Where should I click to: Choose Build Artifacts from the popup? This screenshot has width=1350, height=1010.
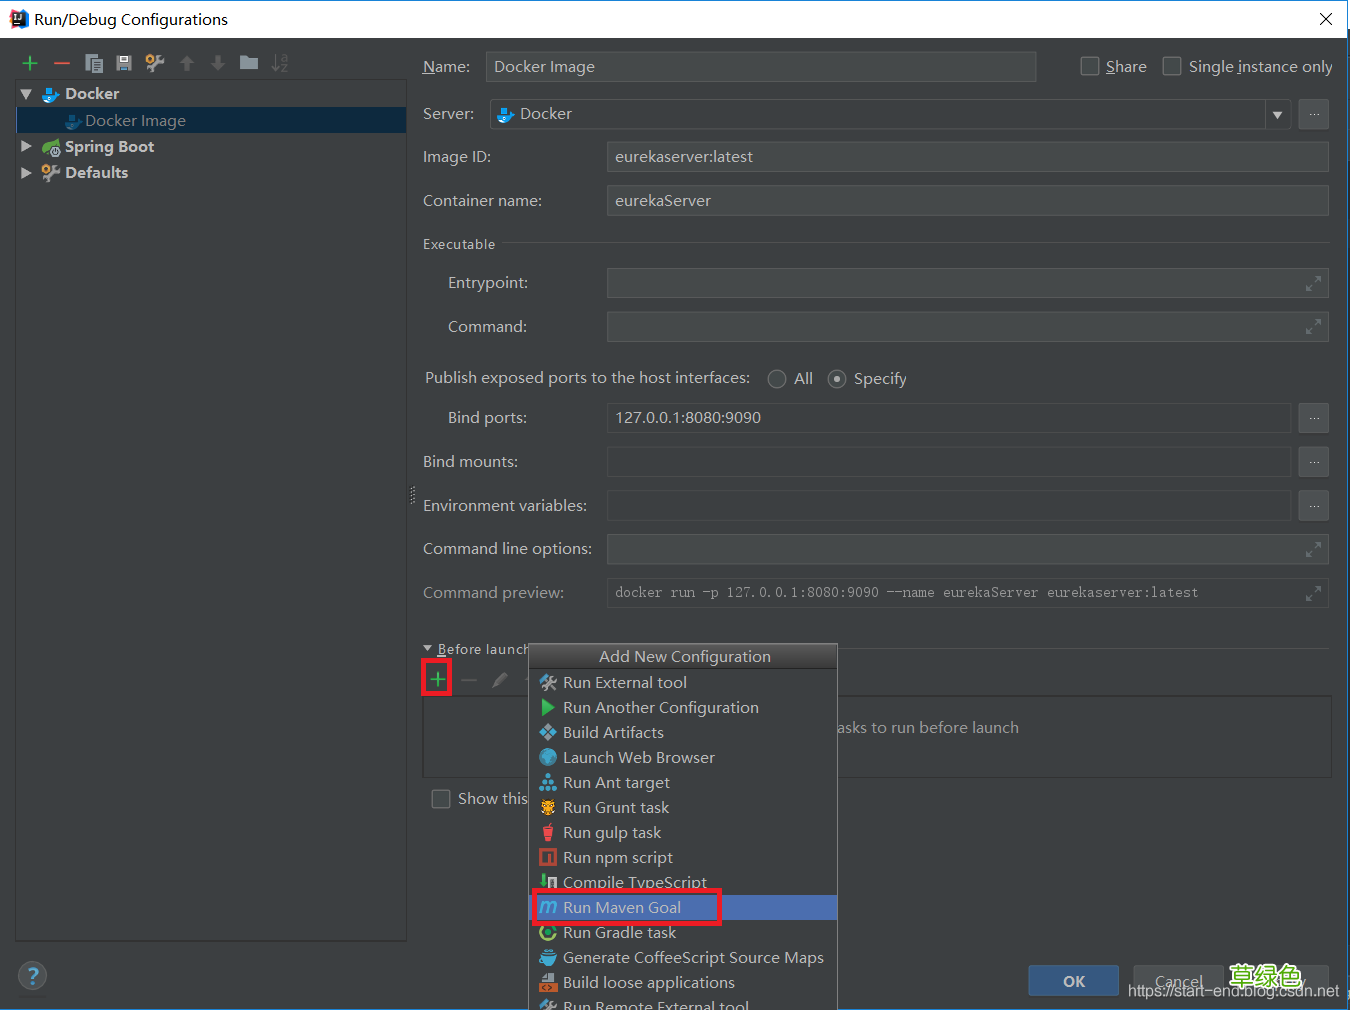click(x=683, y=733)
